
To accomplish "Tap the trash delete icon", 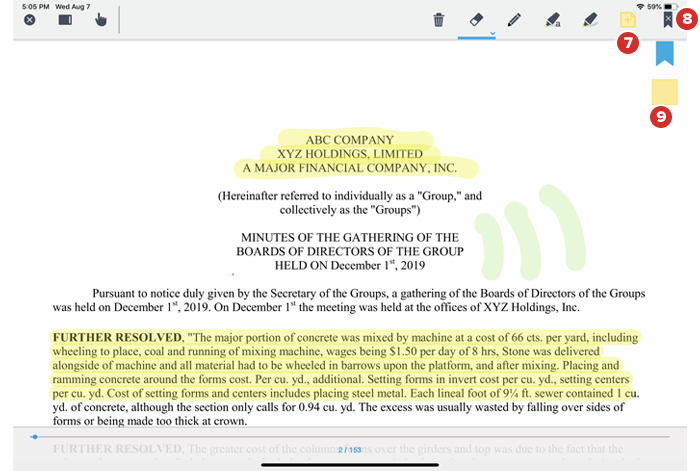I will coord(438,20).
